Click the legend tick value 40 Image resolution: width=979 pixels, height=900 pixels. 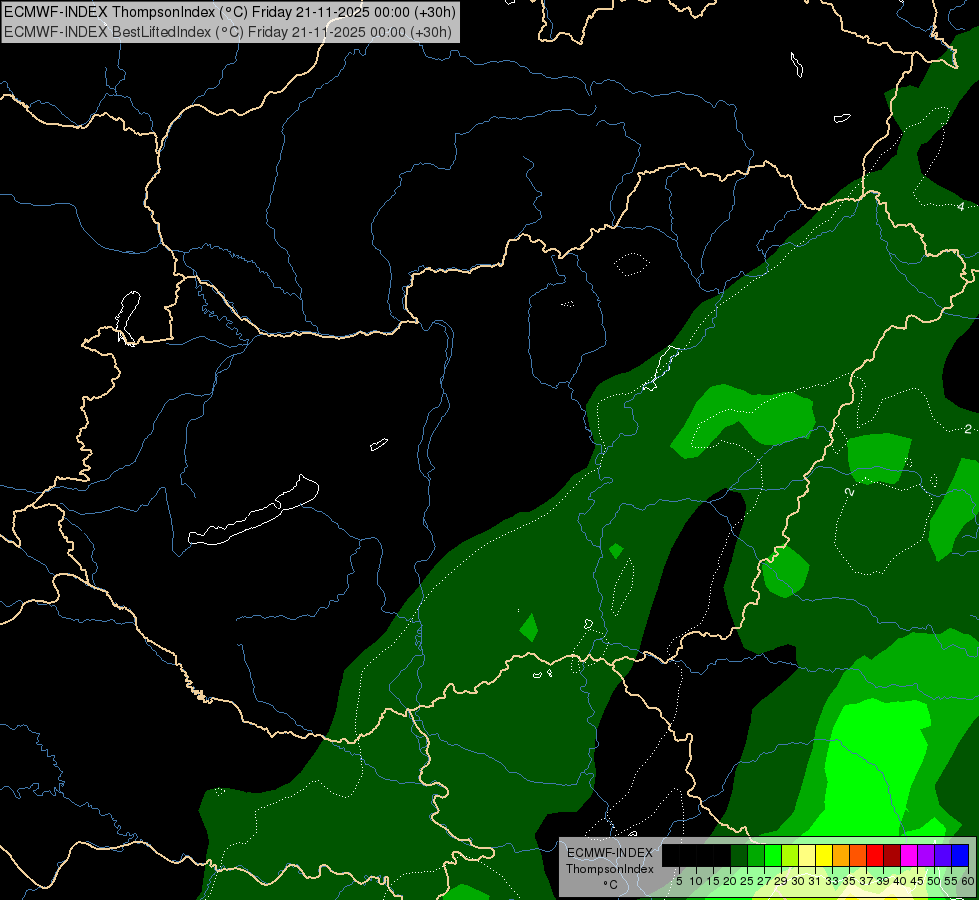click(x=899, y=881)
